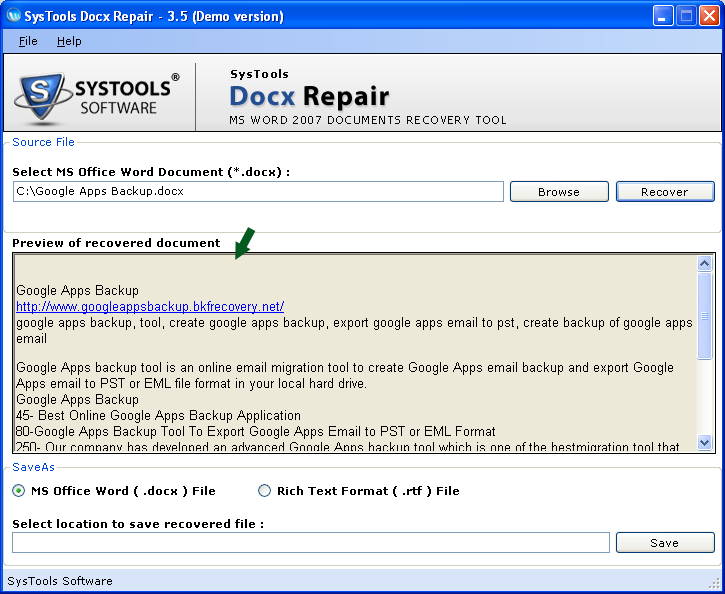Screen dimensions: 725x594
Task: Click the preview vertical scrollbar thumb
Action: (x=704, y=316)
